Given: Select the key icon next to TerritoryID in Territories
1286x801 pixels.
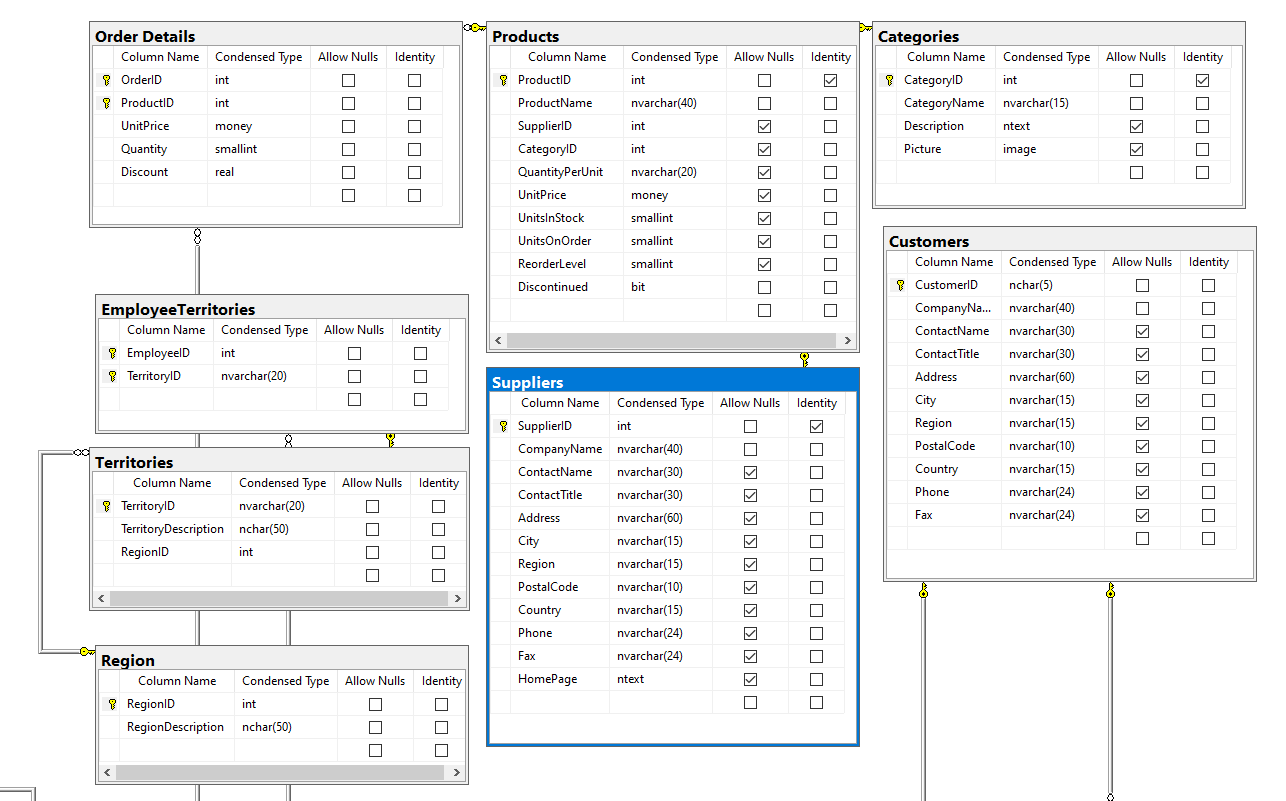Looking at the screenshot, I should 106,505.
